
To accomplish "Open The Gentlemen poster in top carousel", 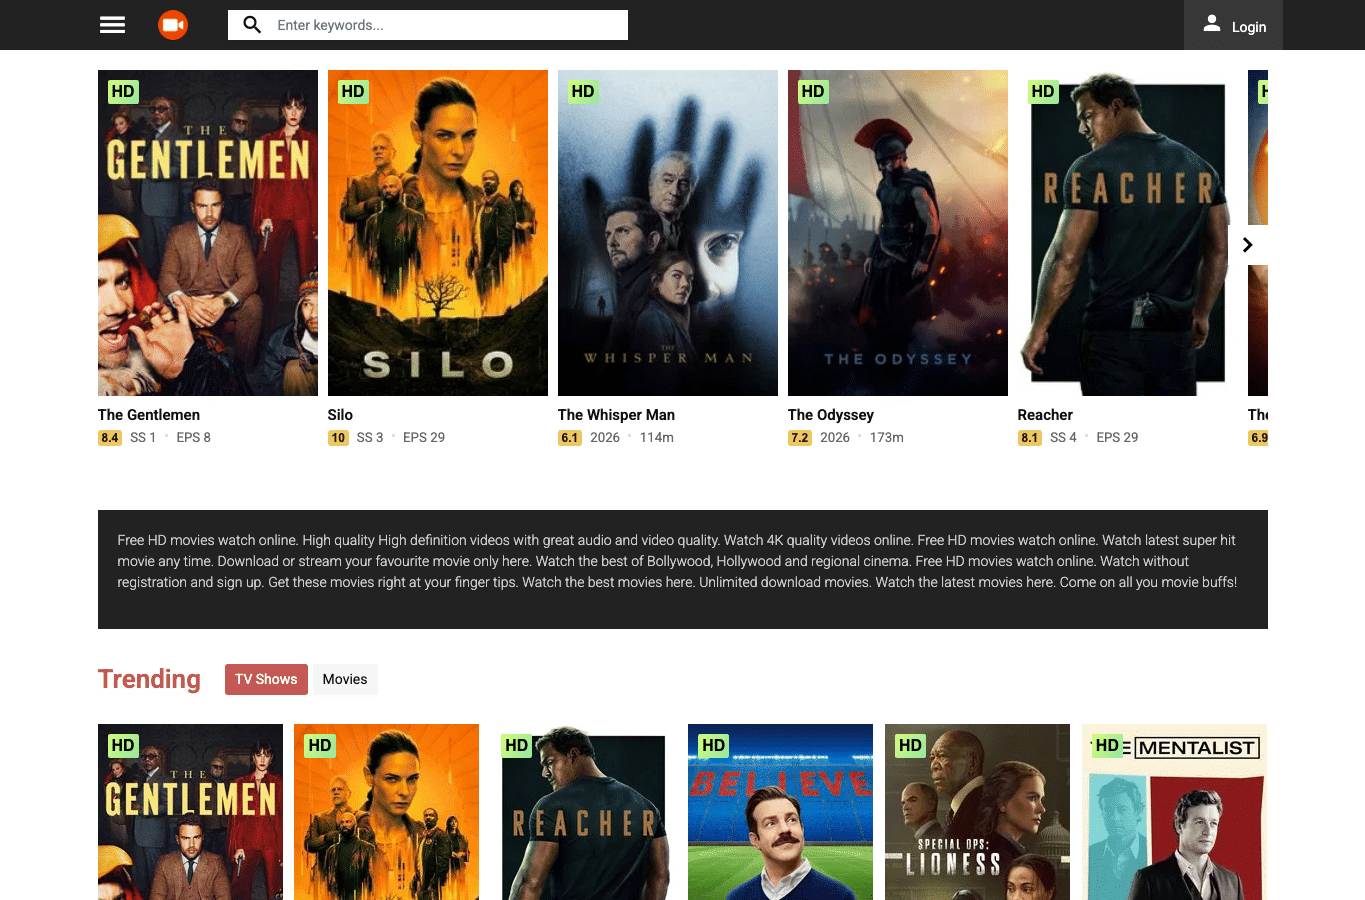I will pyautogui.click(x=208, y=233).
